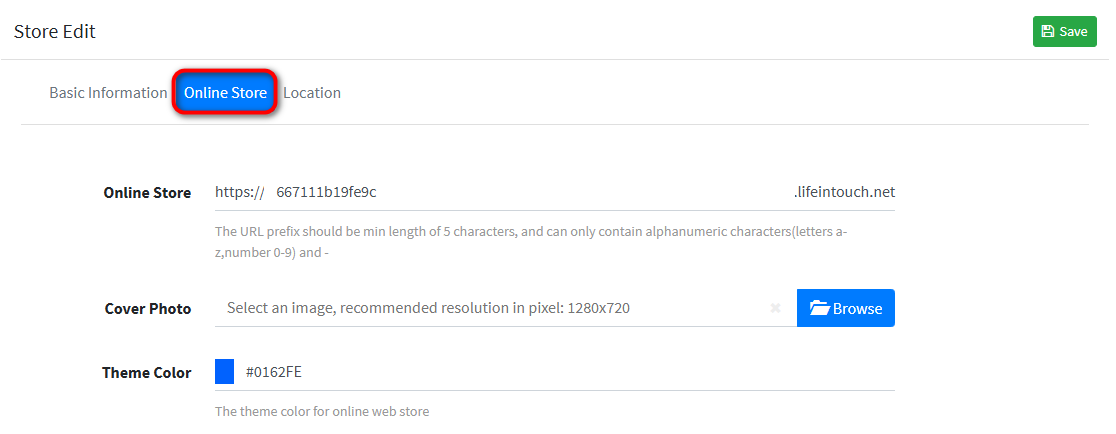
Task: Click the Theme Color field label
Action: pos(146,373)
